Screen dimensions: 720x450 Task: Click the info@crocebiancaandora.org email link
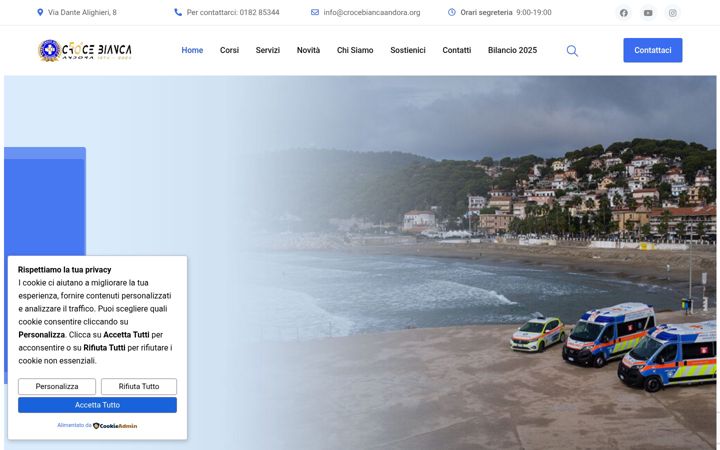(371, 12)
